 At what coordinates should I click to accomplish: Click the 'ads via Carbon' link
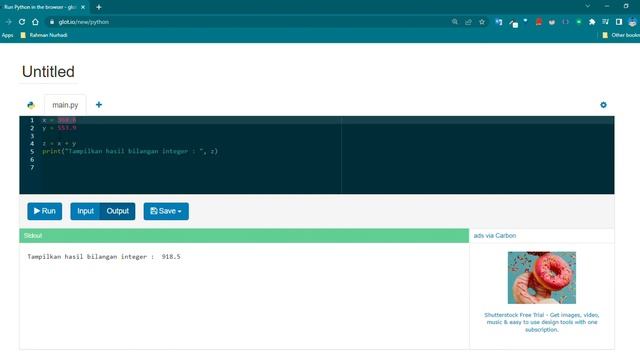[x=495, y=236]
